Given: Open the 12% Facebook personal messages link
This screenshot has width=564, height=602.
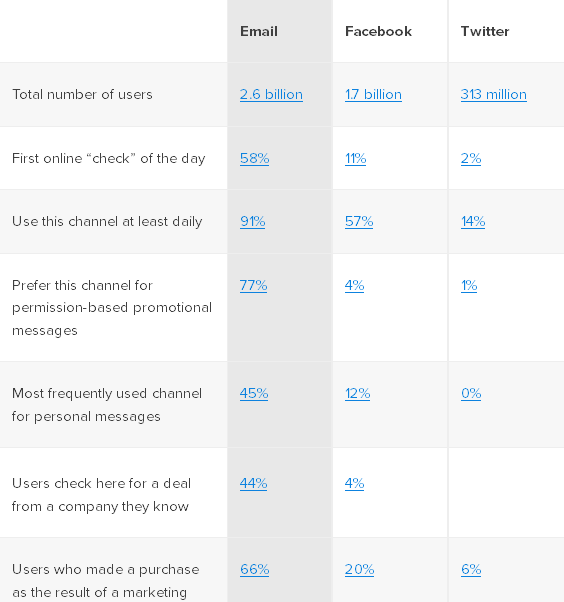Looking at the screenshot, I should click(x=357, y=393).
